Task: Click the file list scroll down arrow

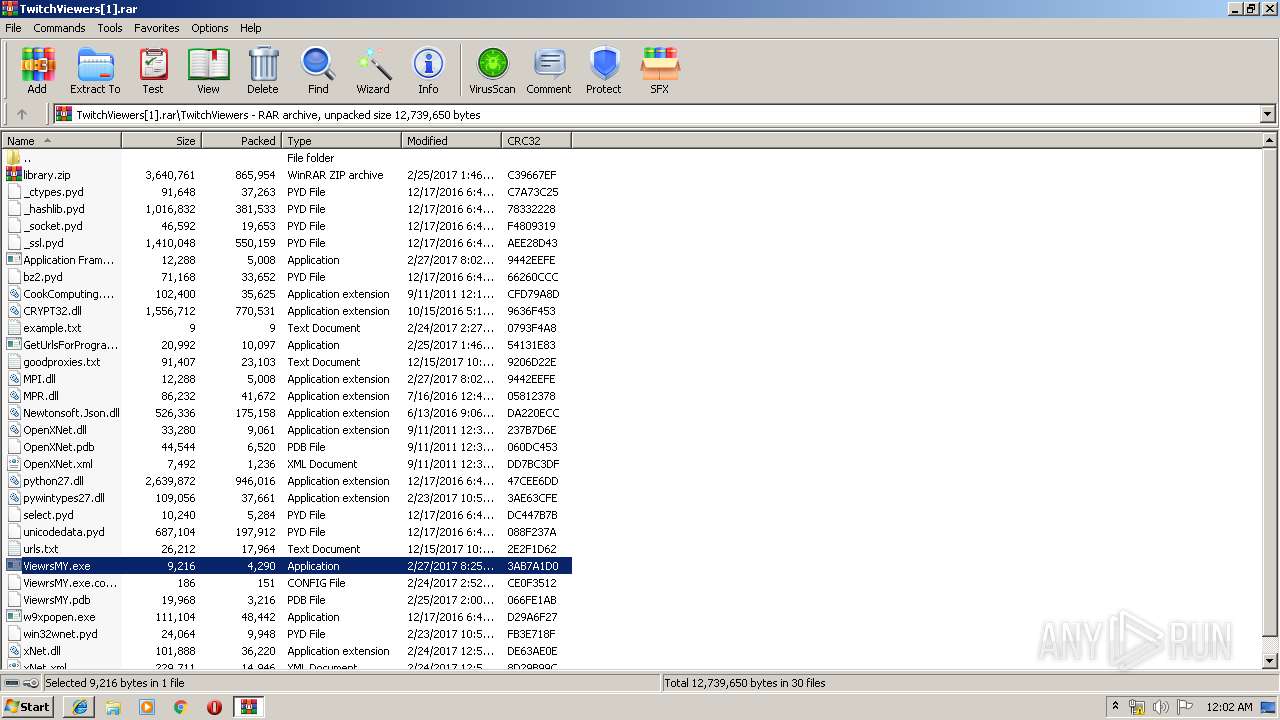Action: pyautogui.click(x=1270, y=661)
